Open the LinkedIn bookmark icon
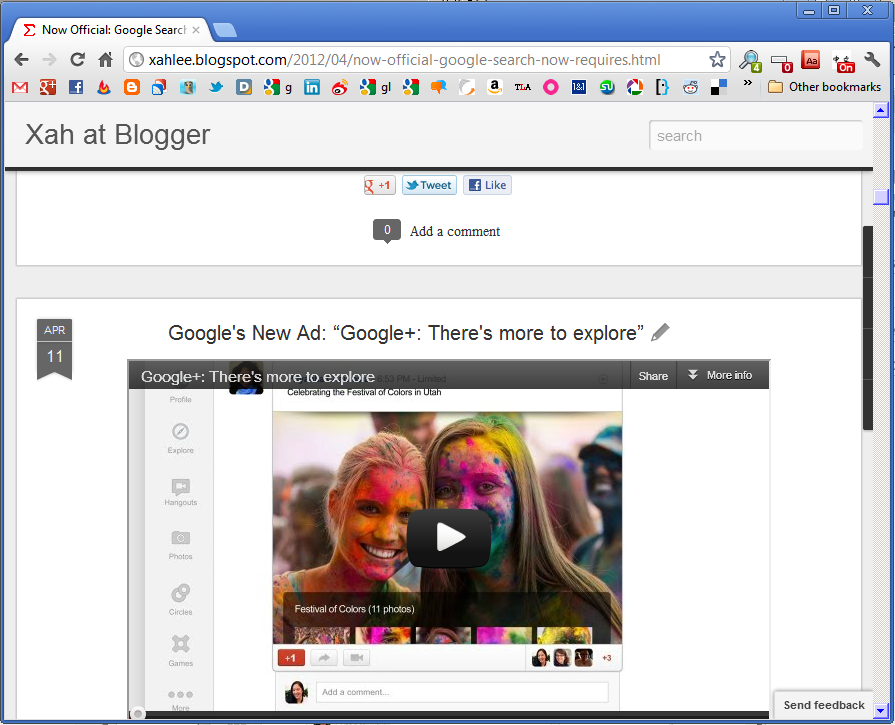The width and height of the screenshot is (895, 725). click(x=312, y=87)
